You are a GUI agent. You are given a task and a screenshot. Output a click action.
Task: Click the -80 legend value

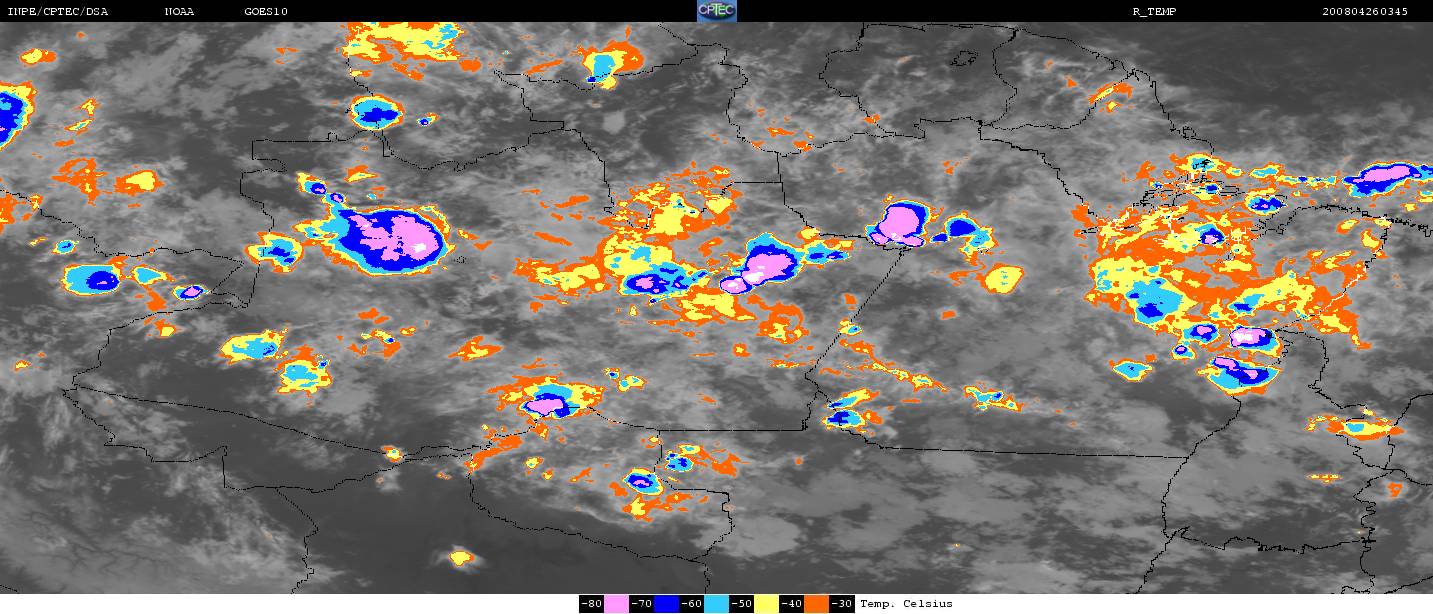pos(592,604)
